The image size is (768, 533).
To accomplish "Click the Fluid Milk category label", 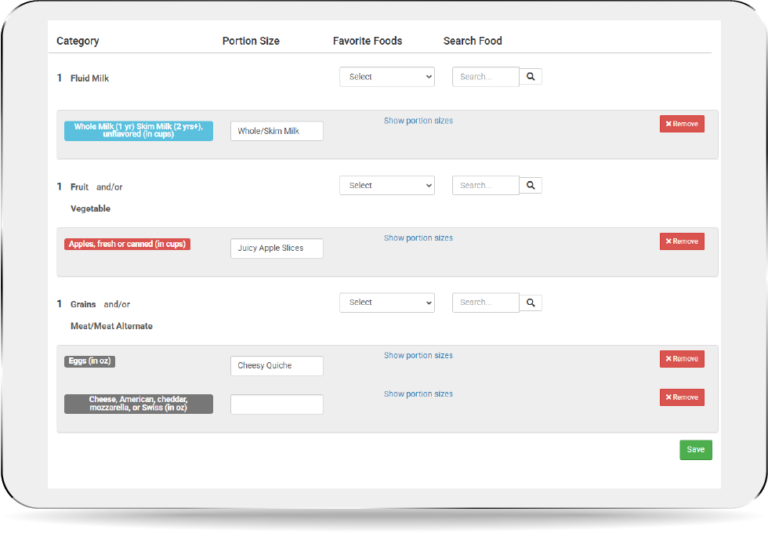I will tap(90, 78).
